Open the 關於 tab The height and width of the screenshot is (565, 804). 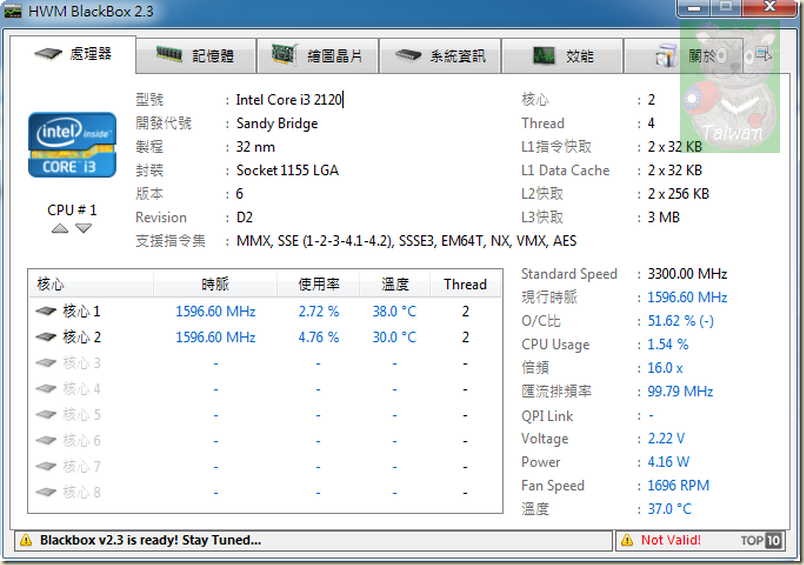[x=685, y=55]
